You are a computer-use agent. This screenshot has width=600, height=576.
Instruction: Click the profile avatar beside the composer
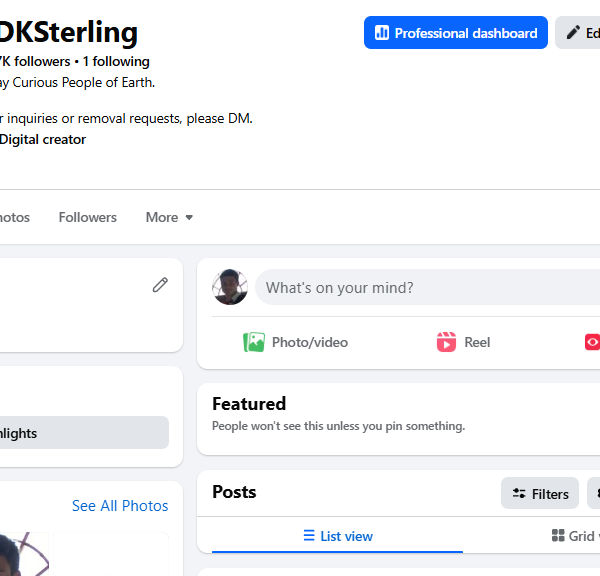coord(230,287)
